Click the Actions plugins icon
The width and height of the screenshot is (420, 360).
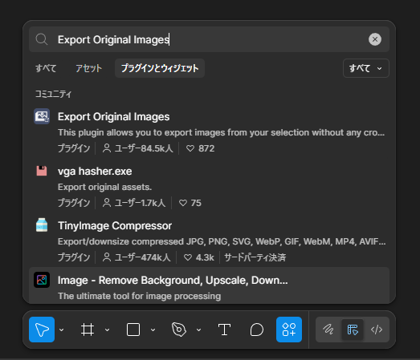coord(289,330)
